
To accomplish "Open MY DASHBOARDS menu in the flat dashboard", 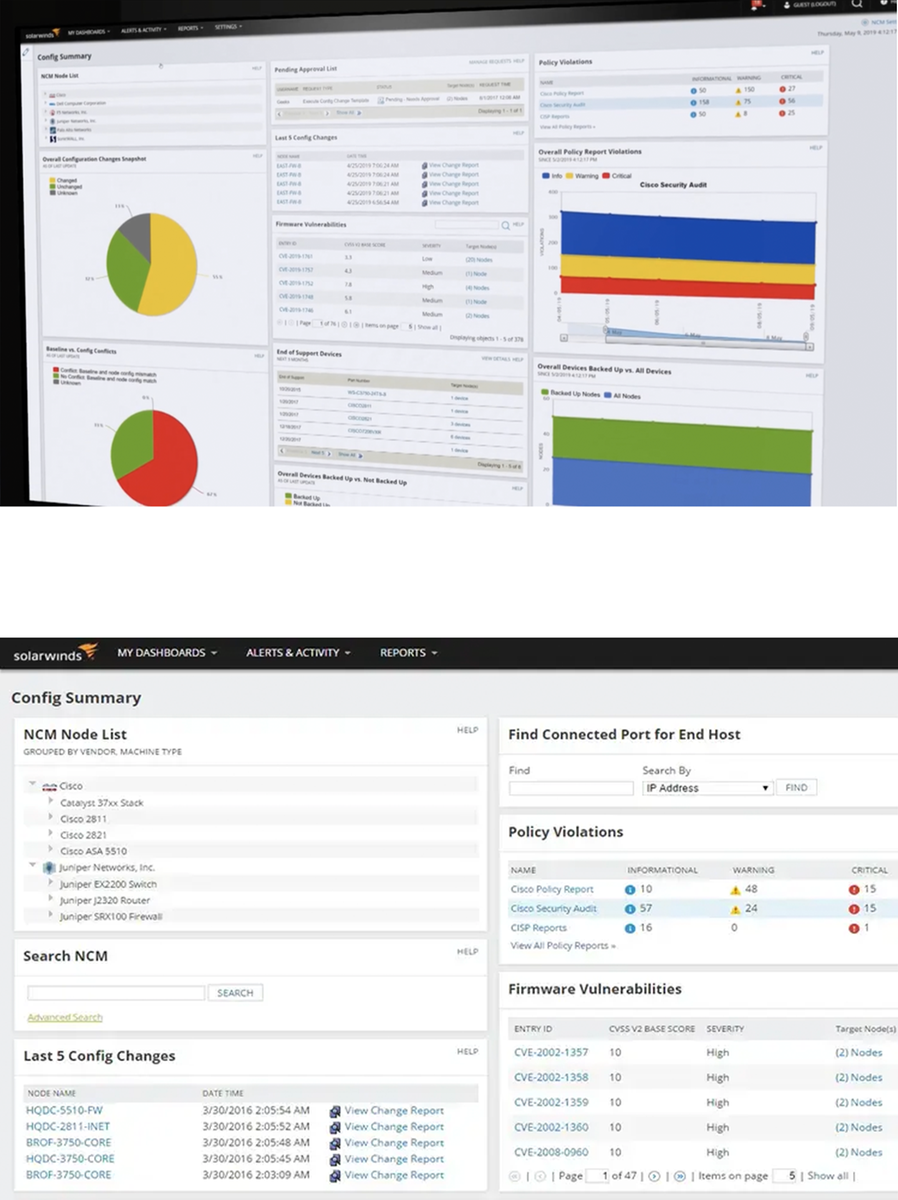I will 167,653.
